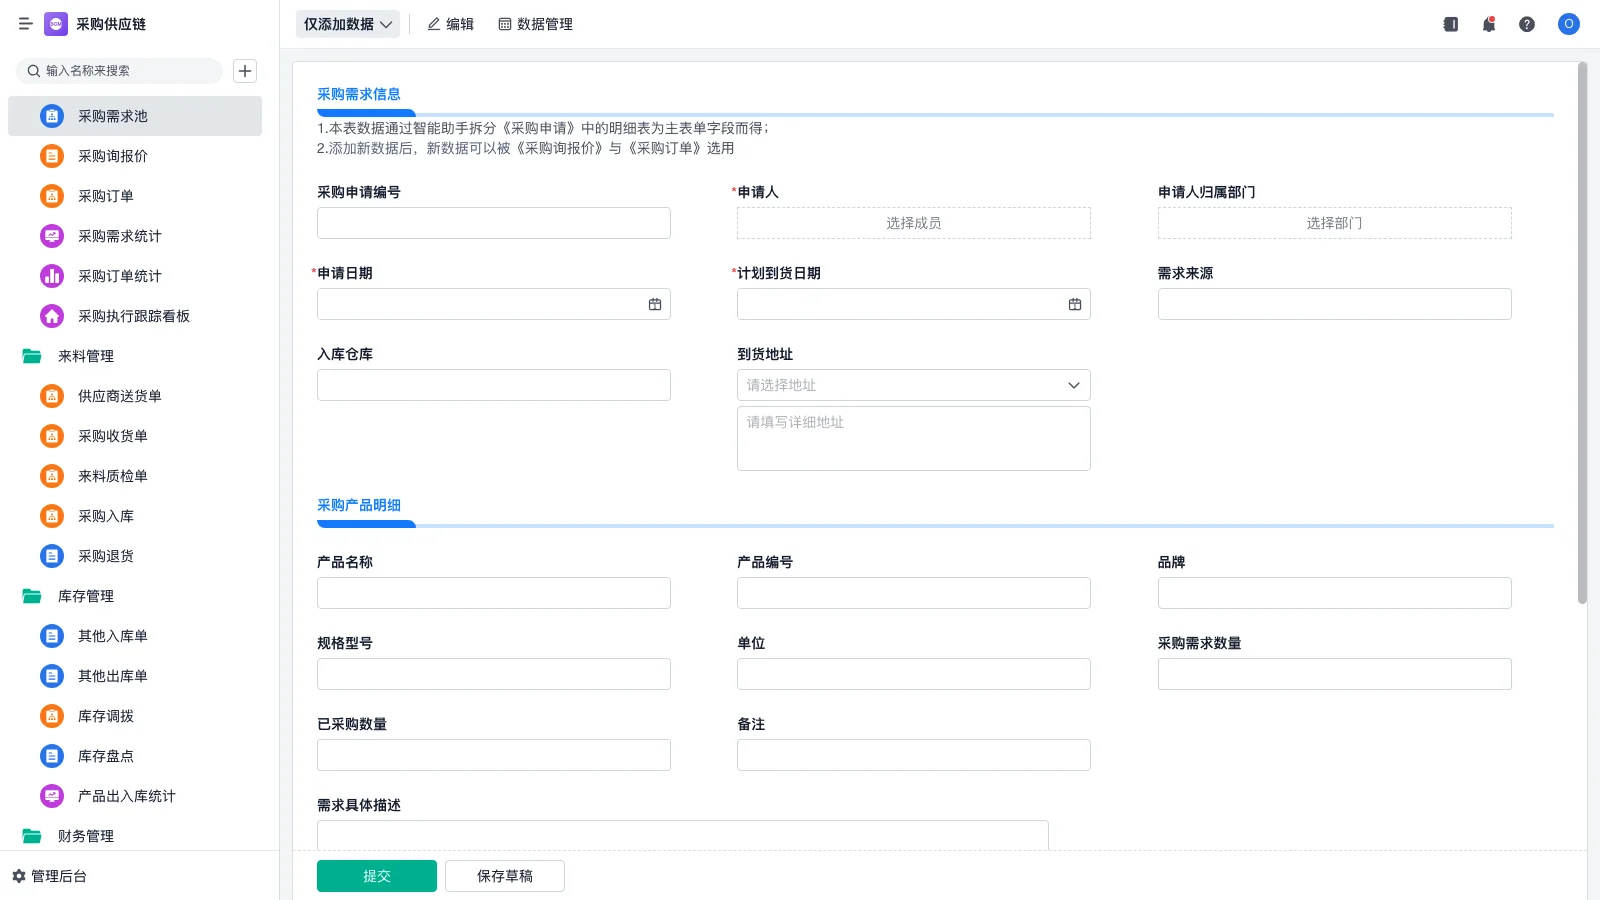
Task: Focus the 请填写详细地址 text area
Action: [x=914, y=438]
